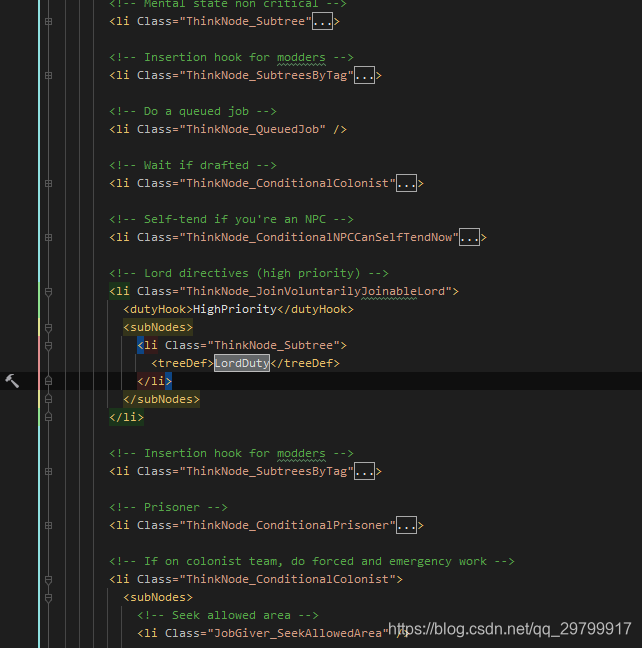Click the ThinkNode_JoinVoluntarilyJoinableLord class name
This screenshot has width=642, height=648.
point(315,291)
